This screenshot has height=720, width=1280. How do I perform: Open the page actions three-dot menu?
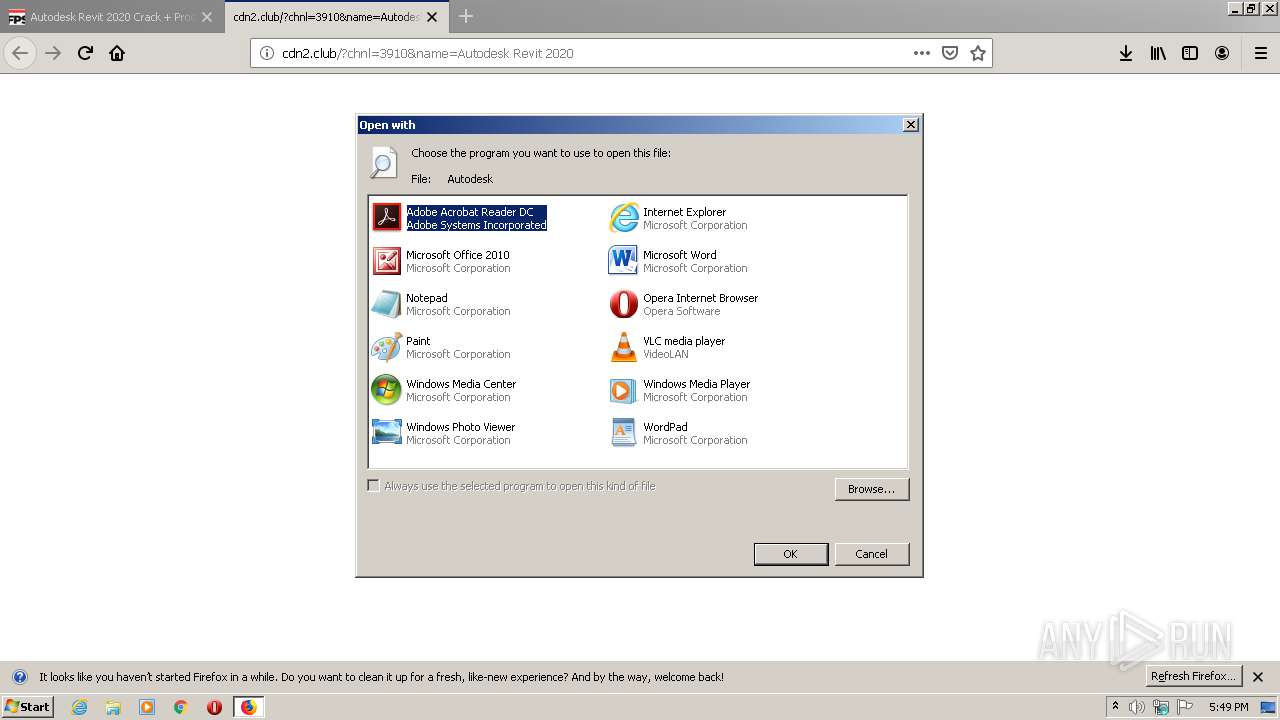pos(922,53)
